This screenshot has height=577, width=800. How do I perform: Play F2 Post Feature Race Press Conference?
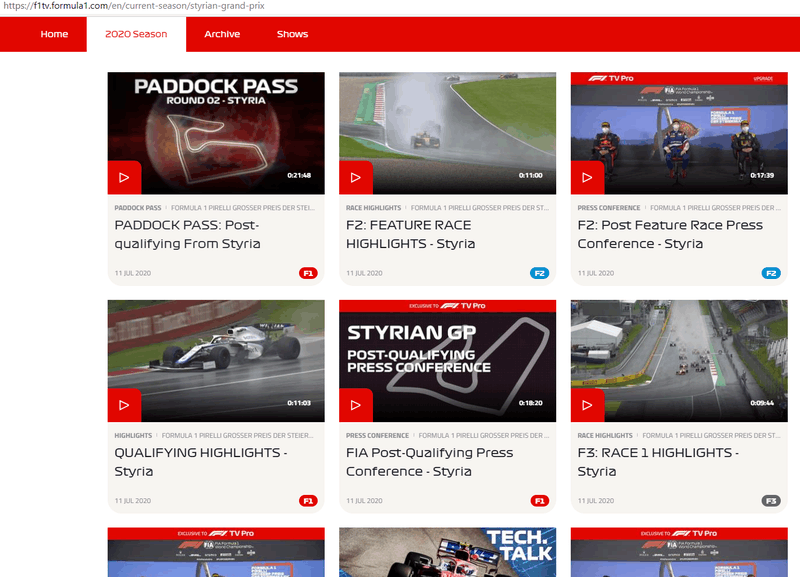[587, 178]
